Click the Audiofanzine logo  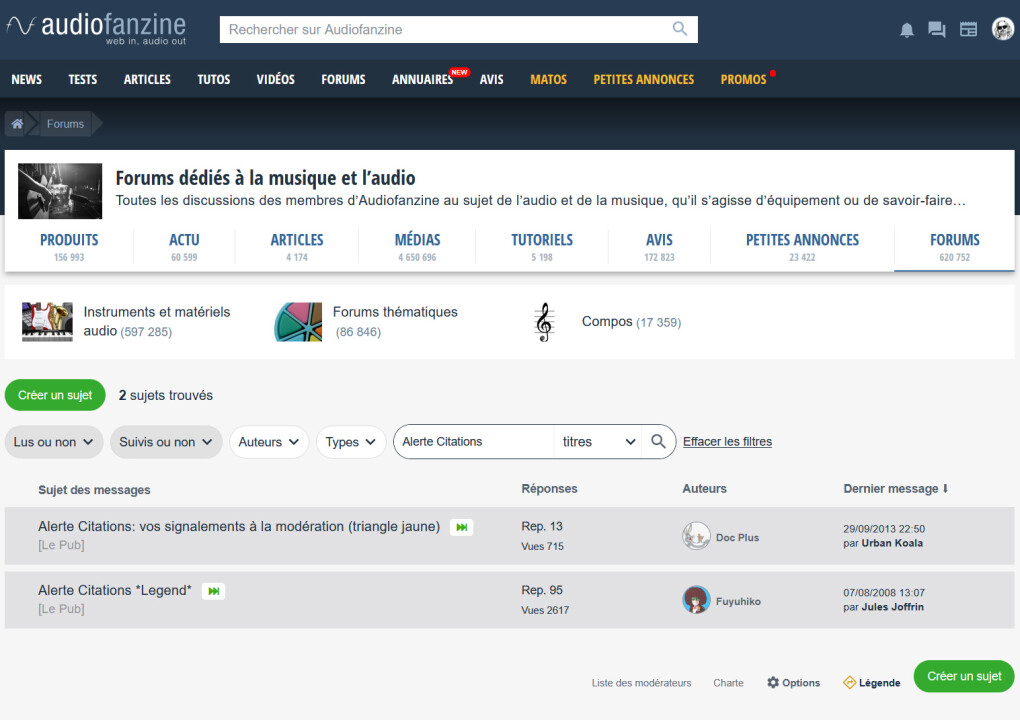pyautogui.click(x=96, y=29)
